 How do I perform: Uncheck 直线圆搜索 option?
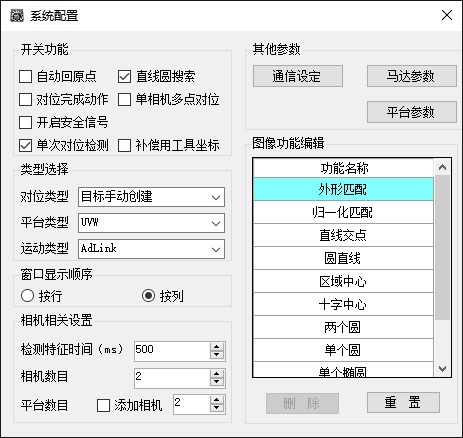point(124,76)
